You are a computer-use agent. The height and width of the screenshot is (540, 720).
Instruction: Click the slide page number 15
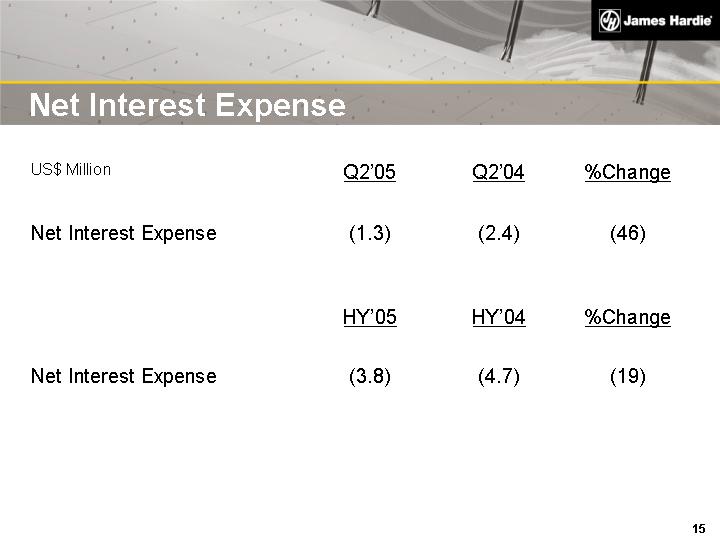tap(698, 528)
